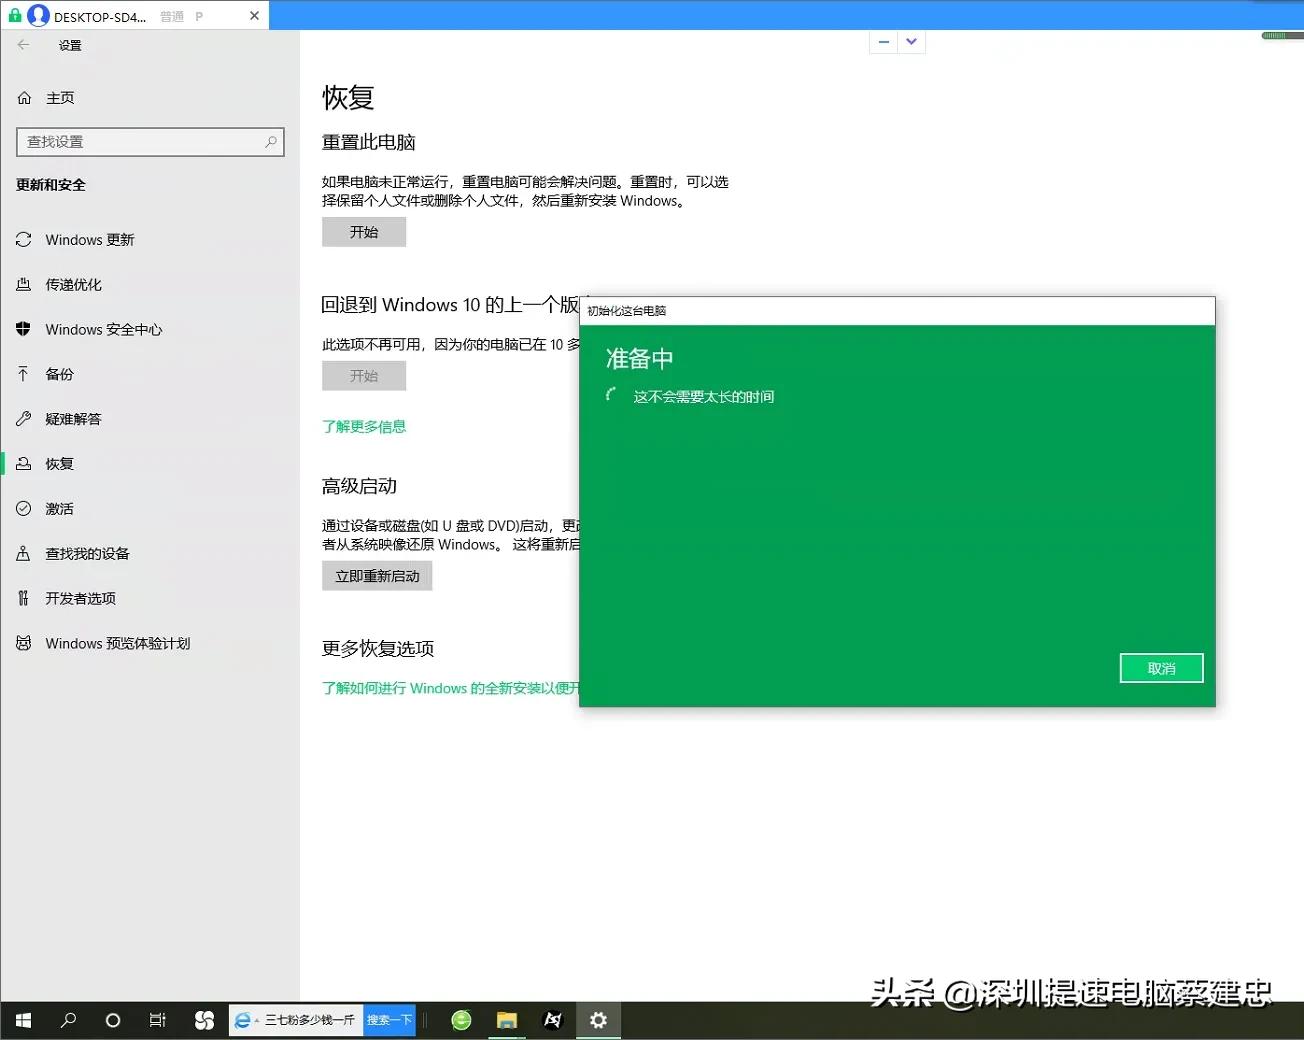Select Windows 更新 in the sidebar

pyautogui.click(x=89, y=239)
